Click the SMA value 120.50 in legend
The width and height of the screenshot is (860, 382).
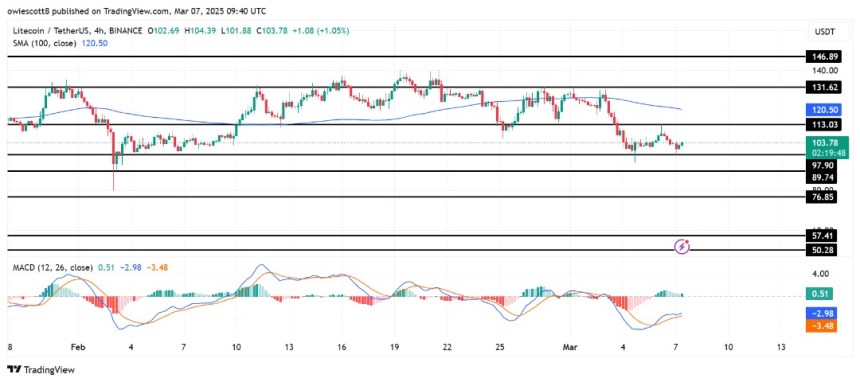tap(94, 43)
